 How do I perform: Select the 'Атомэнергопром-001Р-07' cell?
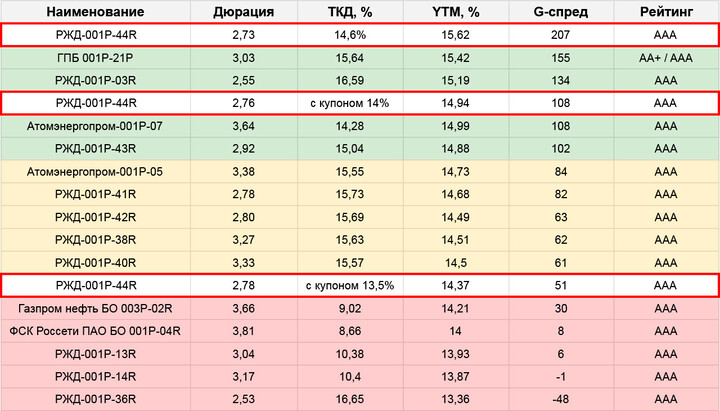(x=96, y=126)
